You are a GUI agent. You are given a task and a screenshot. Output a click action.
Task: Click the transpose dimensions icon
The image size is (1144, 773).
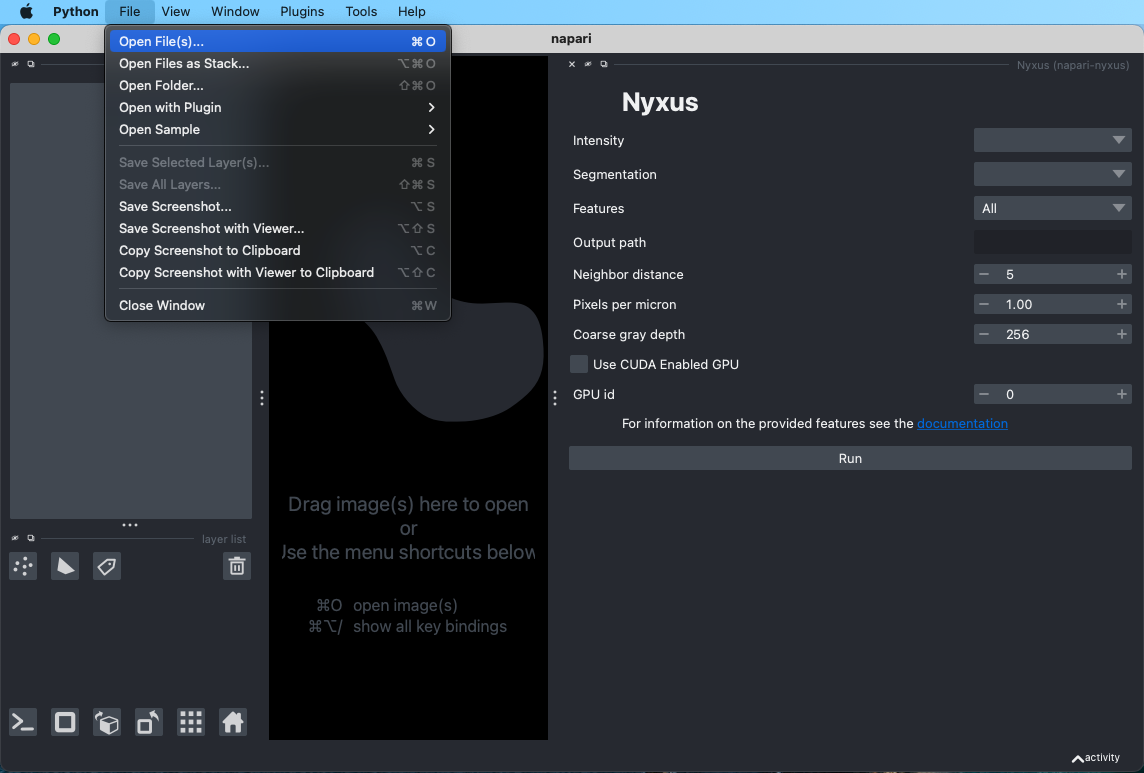pos(149,723)
